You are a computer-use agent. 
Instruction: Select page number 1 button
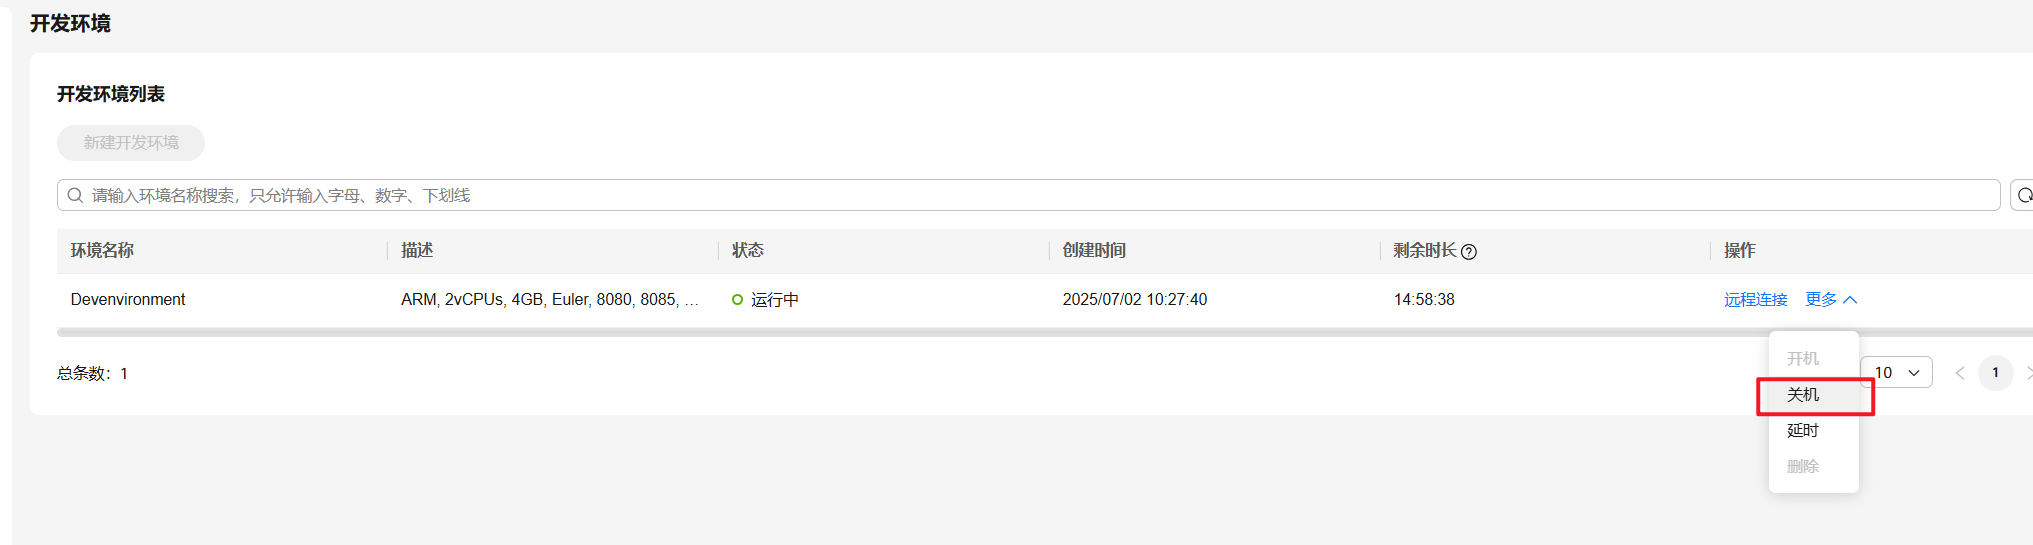(1995, 373)
